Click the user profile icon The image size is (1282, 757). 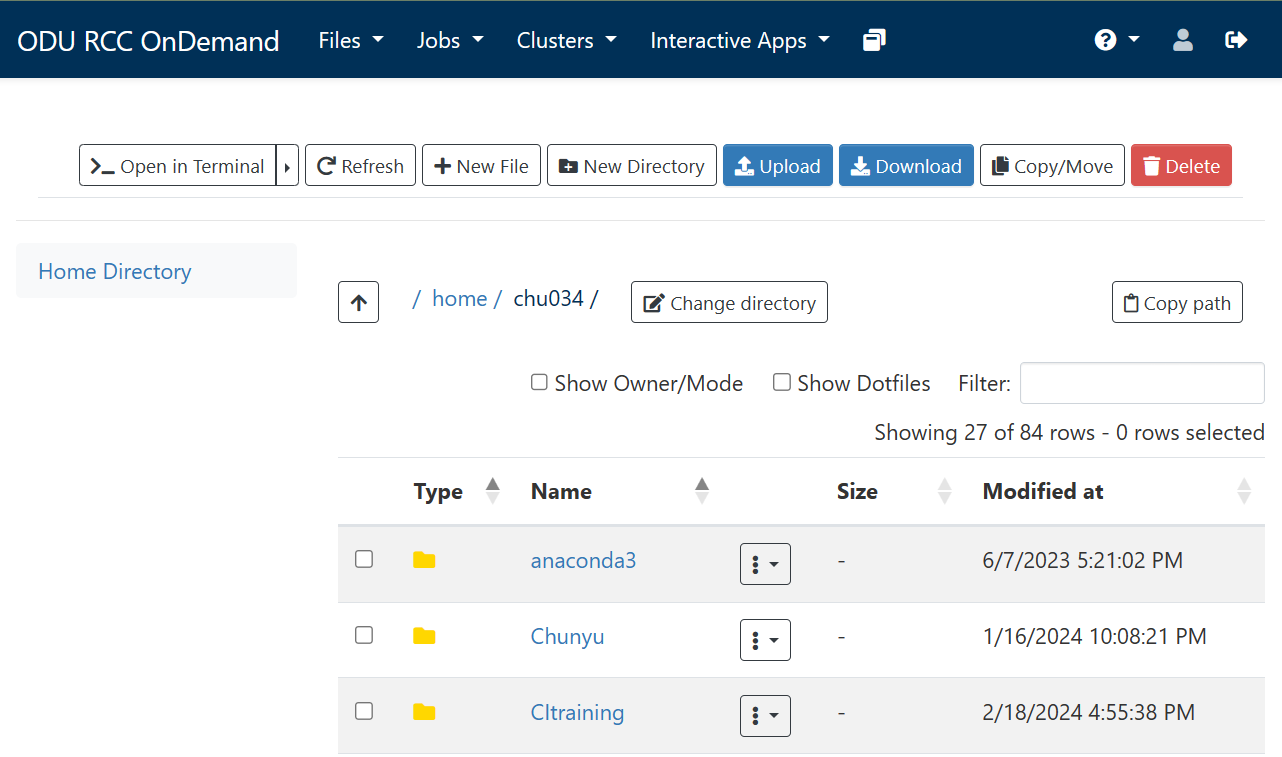point(1183,40)
